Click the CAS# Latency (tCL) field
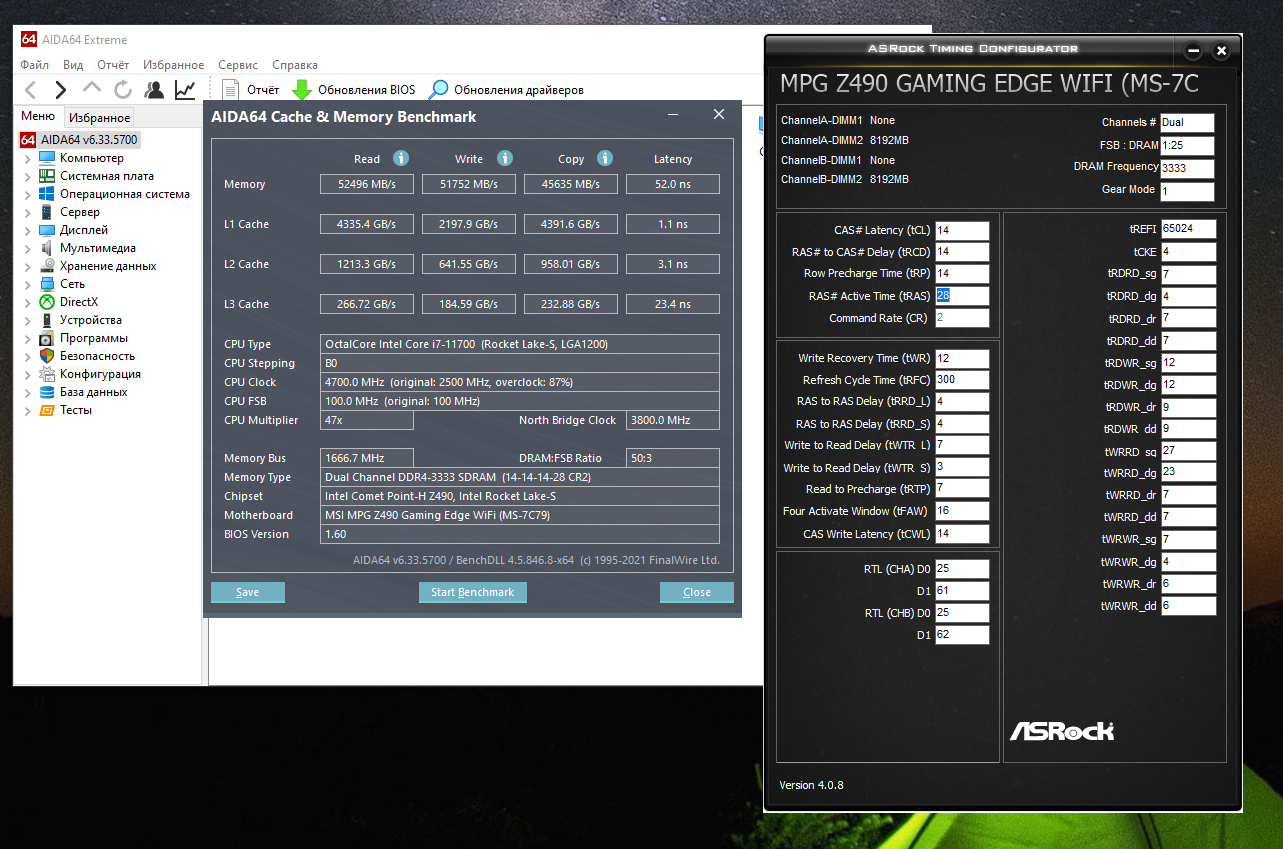1283x849 pixels. coord(962,230)
